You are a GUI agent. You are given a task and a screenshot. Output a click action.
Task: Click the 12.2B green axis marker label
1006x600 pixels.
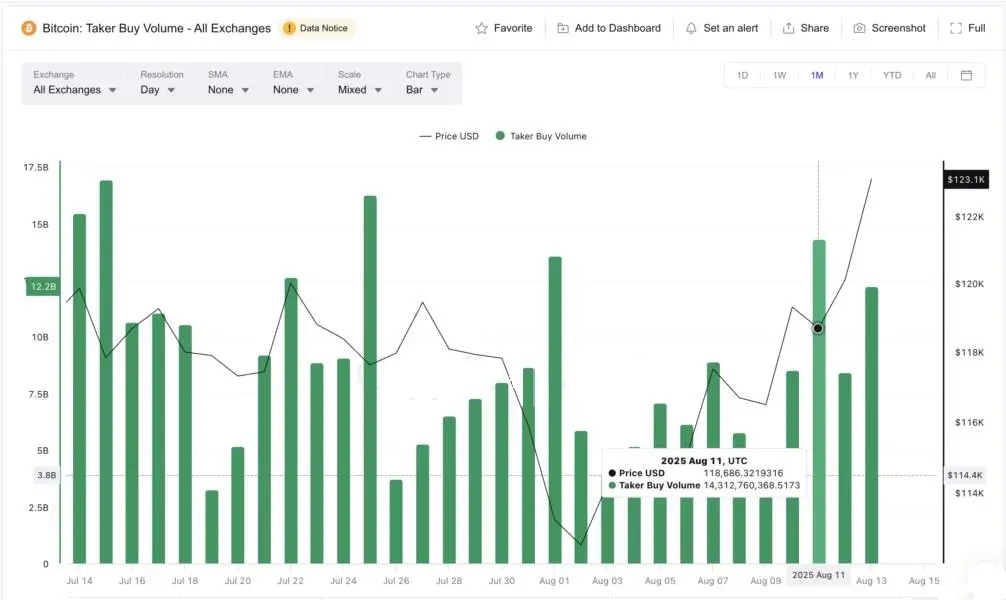click(x=43, y=286)
